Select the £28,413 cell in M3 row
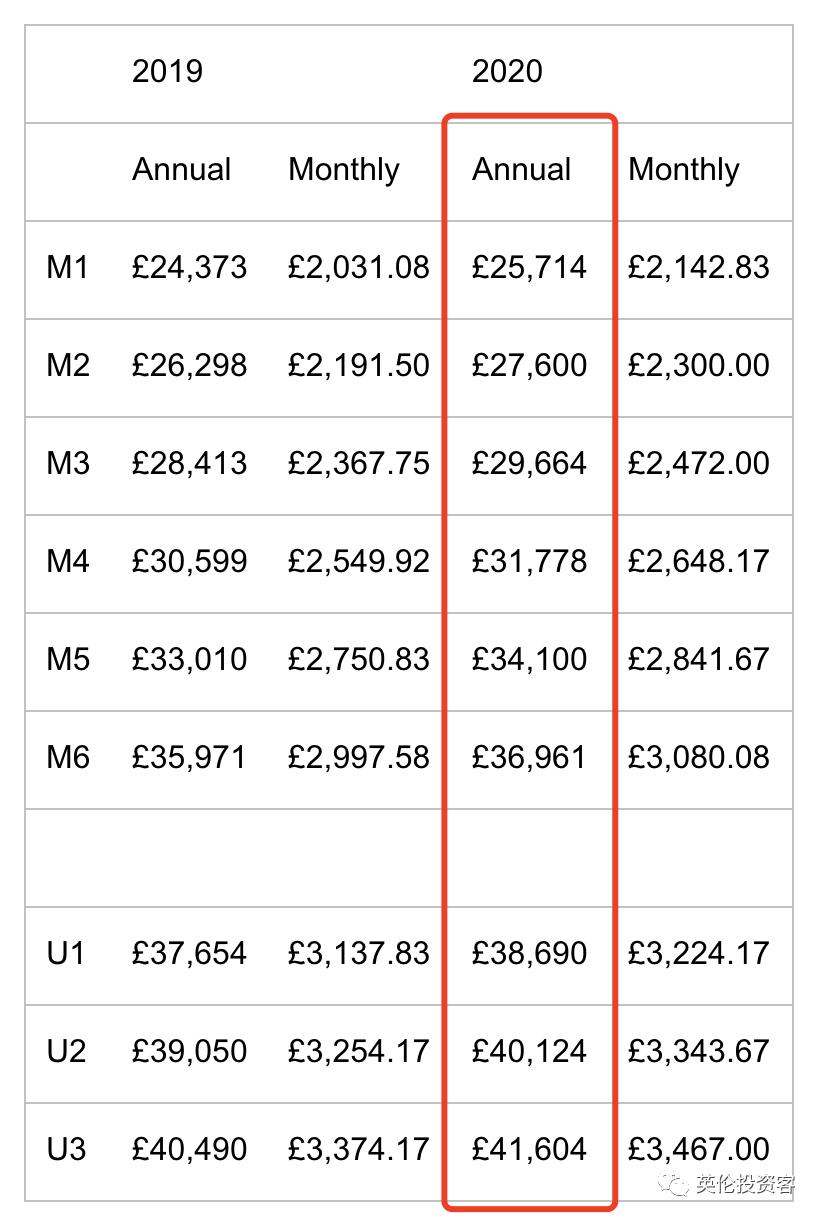 click(x=189, y=463)
